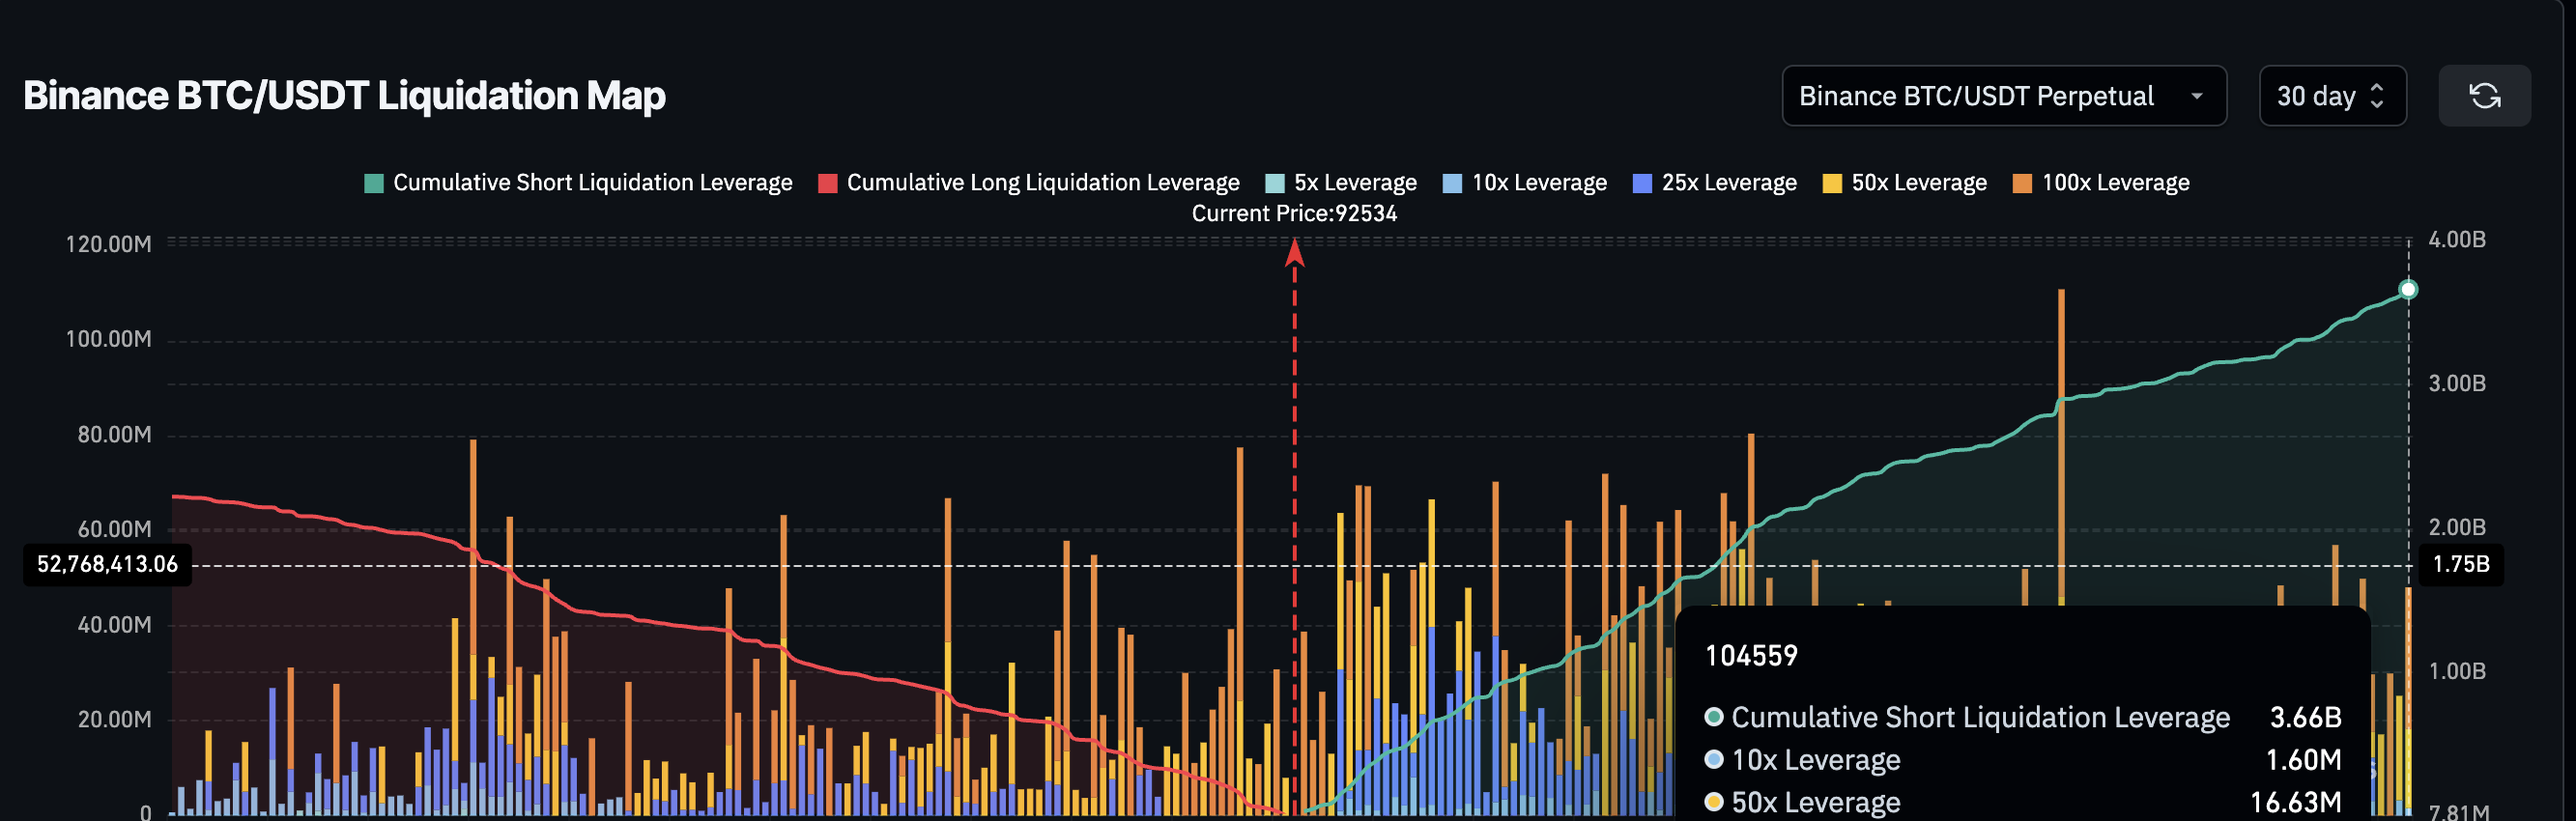Click the 52,768,413.06 crosshair value label
The height and width of the screenshot is (821, 2576).
click(x=107, y=565)
